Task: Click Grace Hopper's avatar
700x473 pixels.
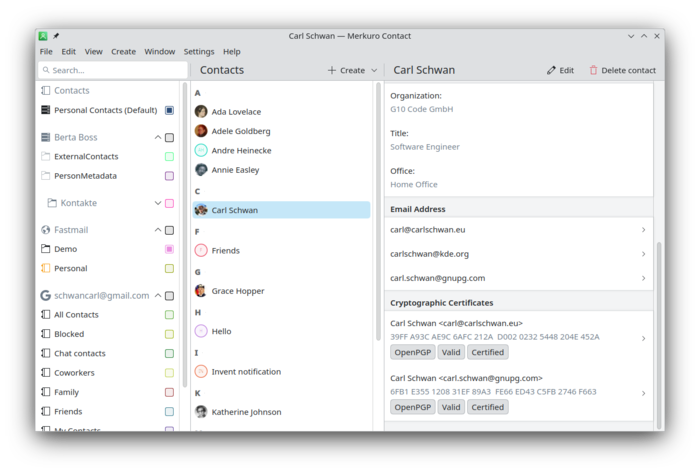Action: tap(201, 291)
